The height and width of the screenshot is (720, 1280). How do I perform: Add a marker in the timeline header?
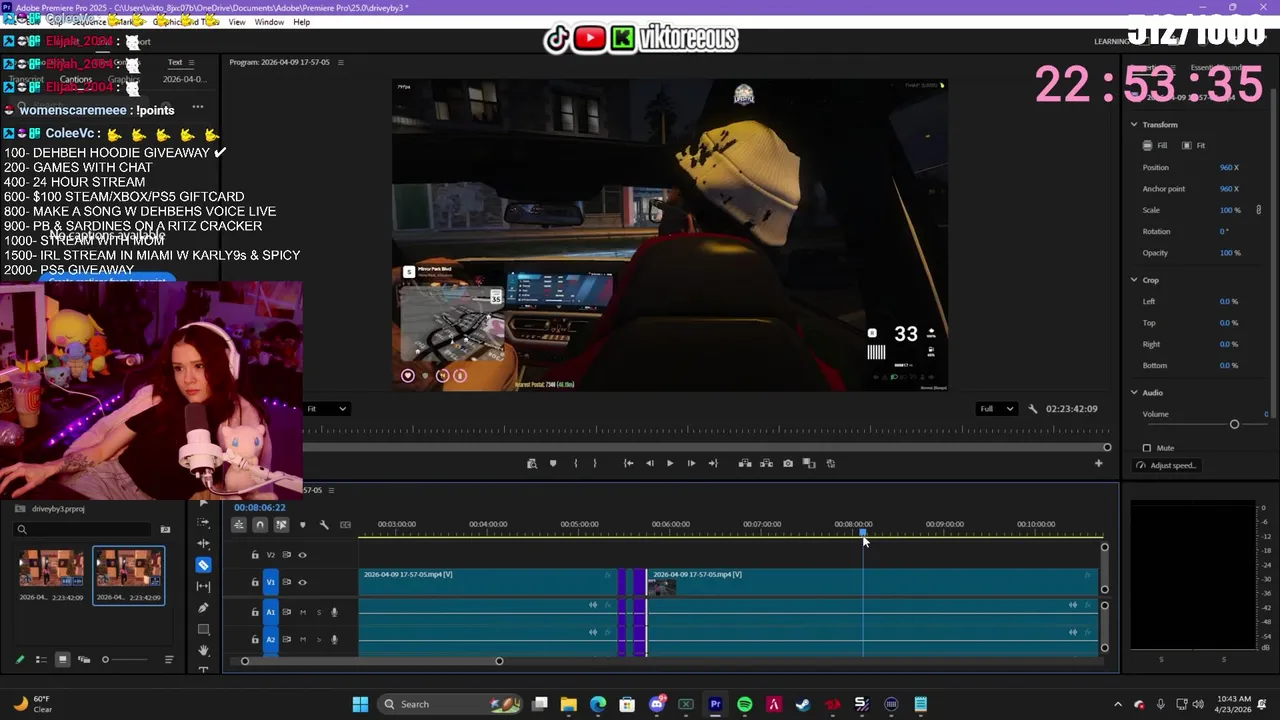[x=303, y=525]
